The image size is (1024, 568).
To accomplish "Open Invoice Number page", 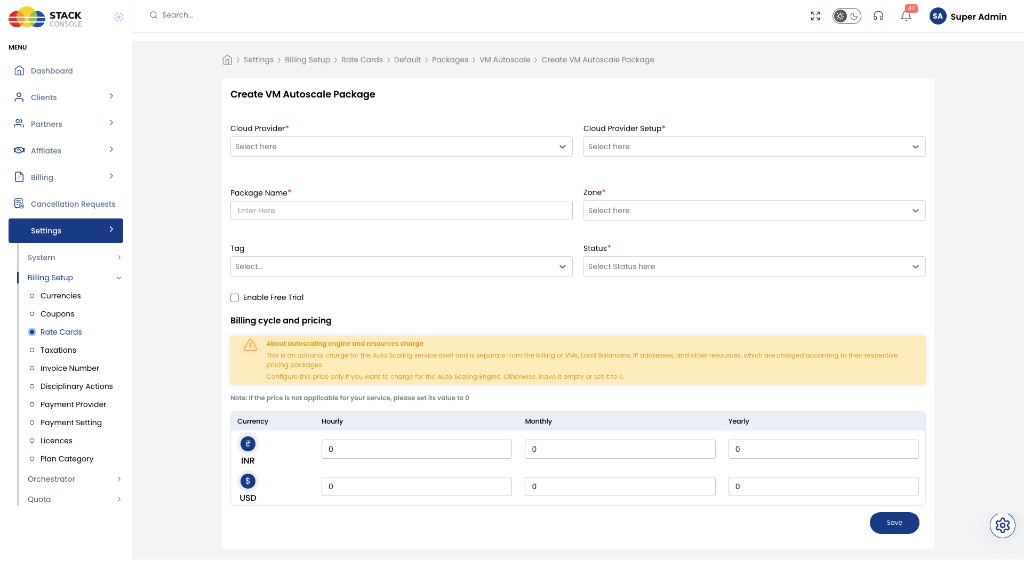I will pyautogui.click(x=69, y=368).
